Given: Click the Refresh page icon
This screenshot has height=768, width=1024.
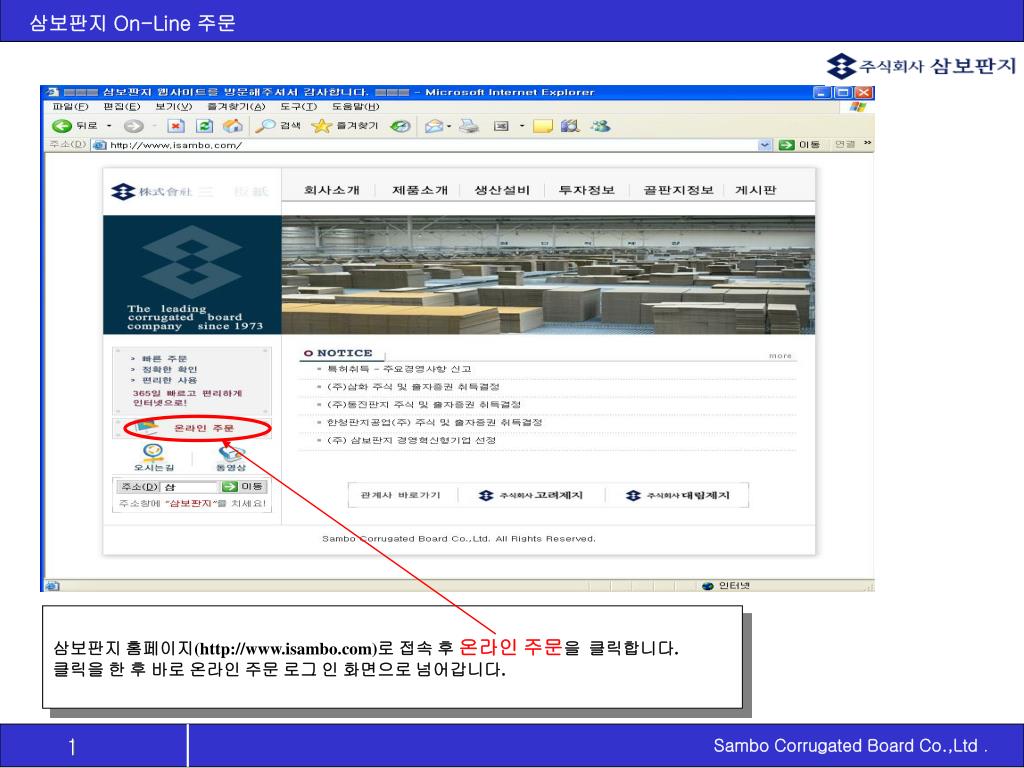Looking at the screenshot, I should point(204,126).
